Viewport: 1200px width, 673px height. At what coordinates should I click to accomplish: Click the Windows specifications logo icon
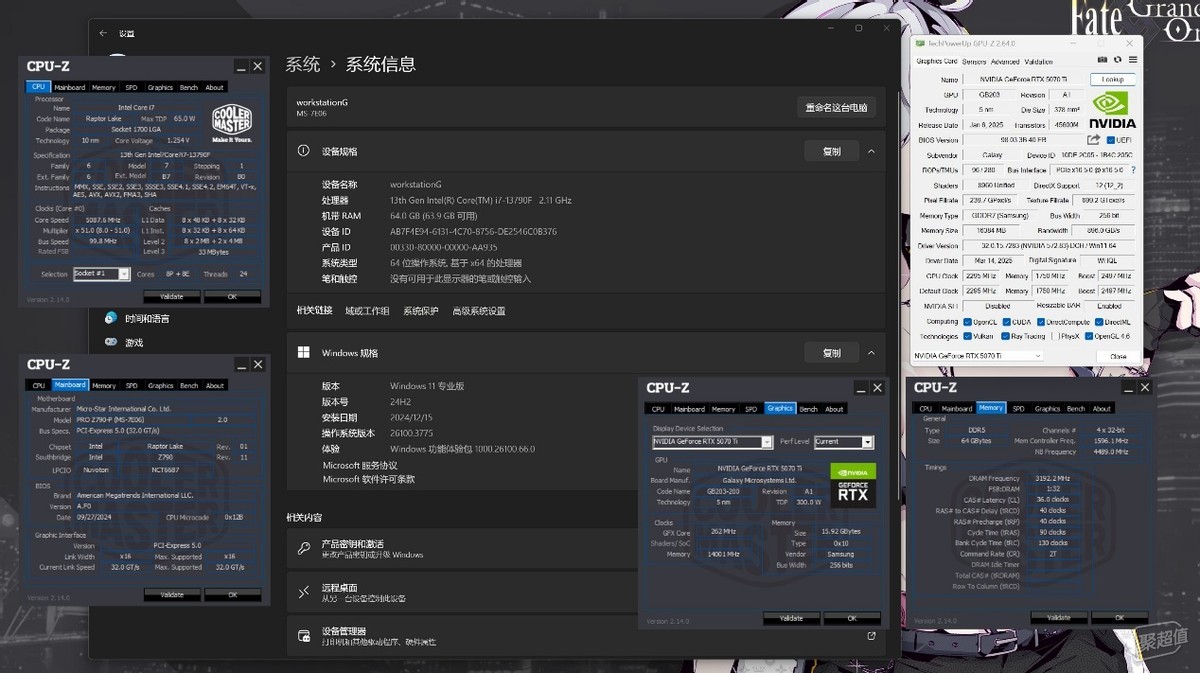[x=304, y=353]
